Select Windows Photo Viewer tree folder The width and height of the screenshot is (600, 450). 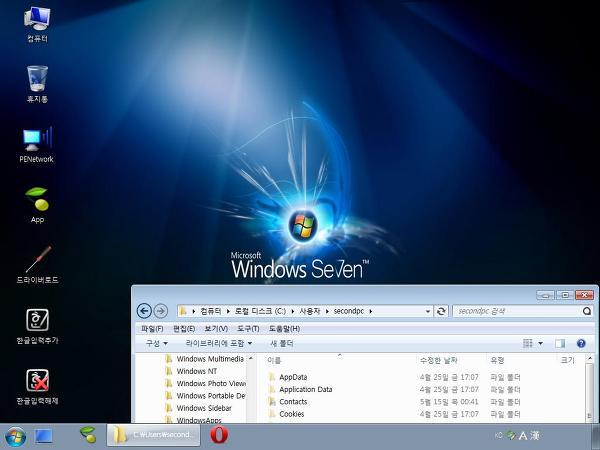click(x=206, y=383)
